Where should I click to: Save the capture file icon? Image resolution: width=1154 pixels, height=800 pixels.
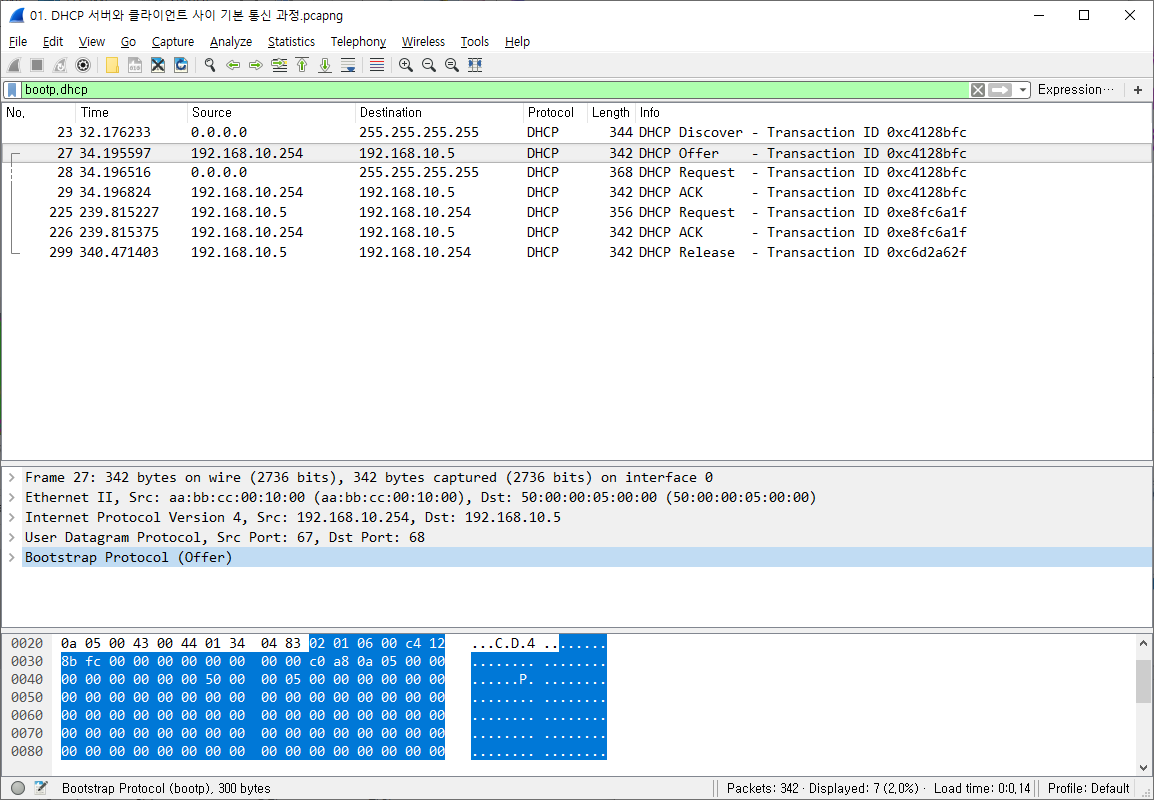[x=135, y=66]
